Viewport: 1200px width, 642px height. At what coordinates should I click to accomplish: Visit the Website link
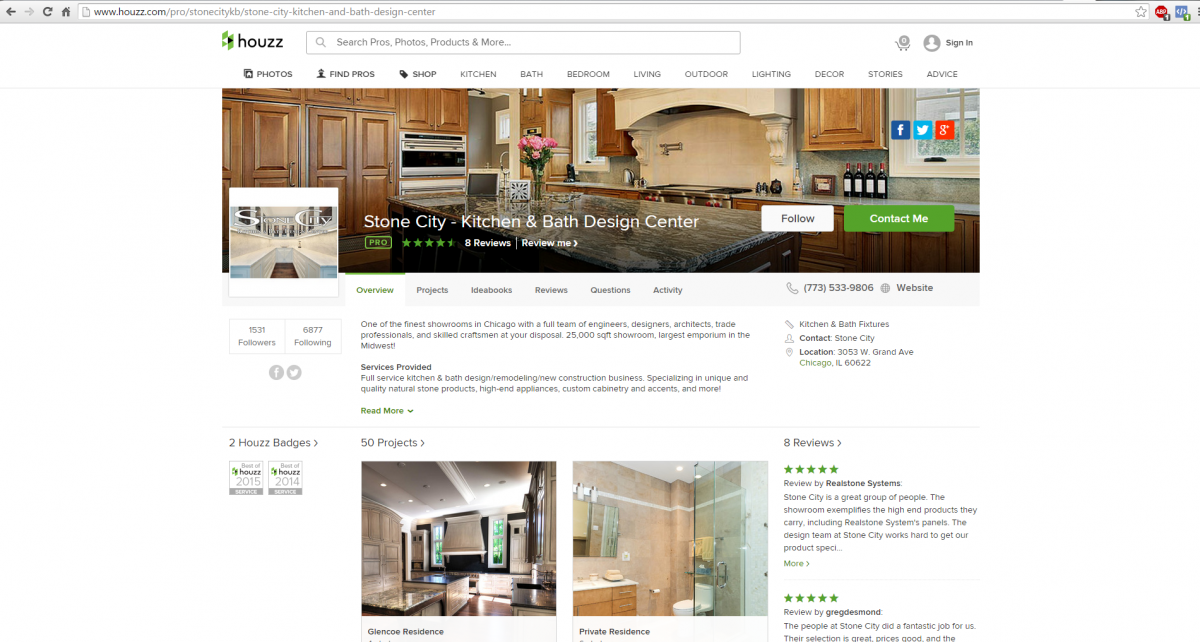914,288
